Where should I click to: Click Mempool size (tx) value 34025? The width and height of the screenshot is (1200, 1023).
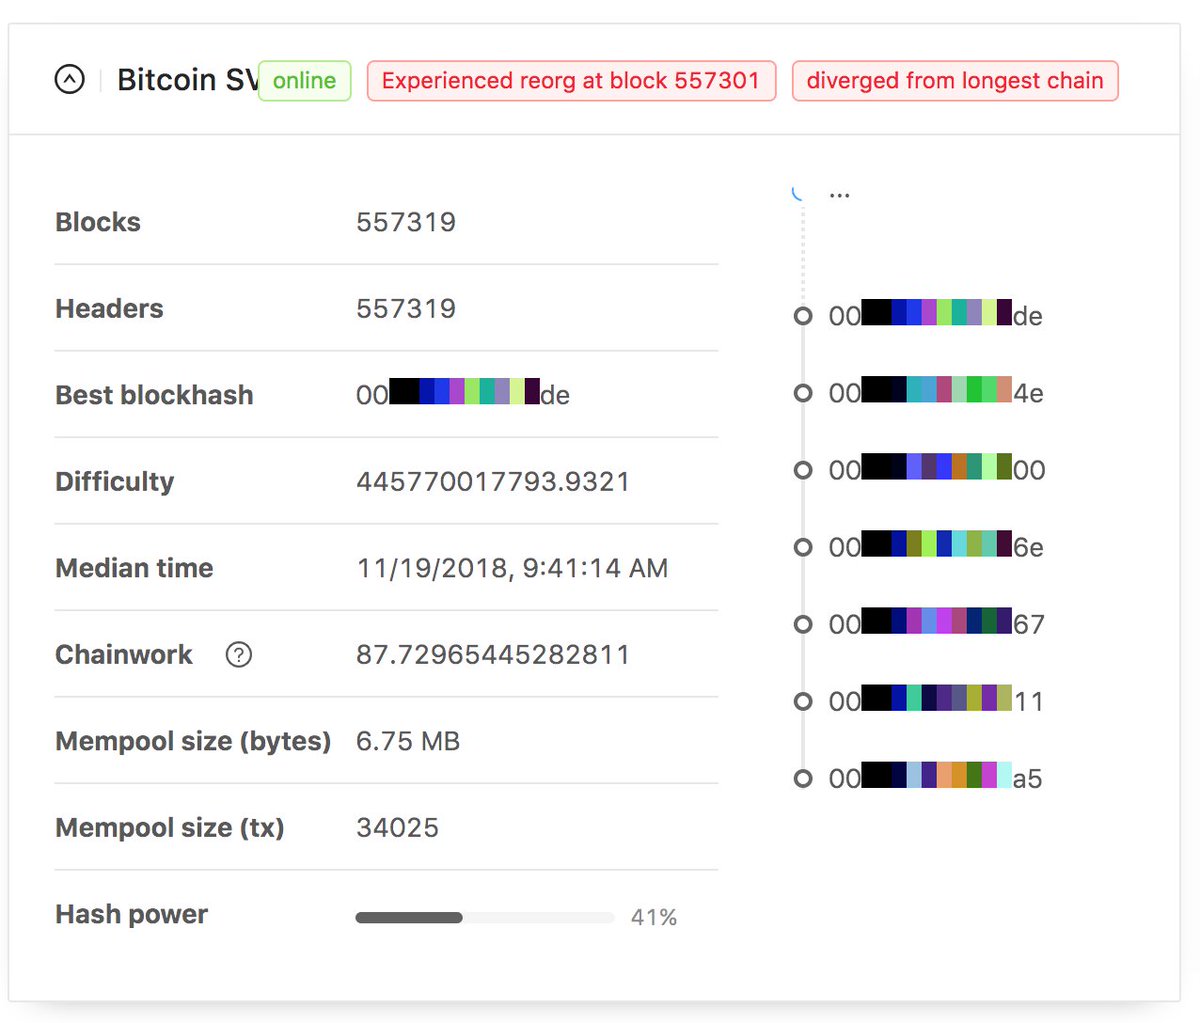click(x=397, y=828)
